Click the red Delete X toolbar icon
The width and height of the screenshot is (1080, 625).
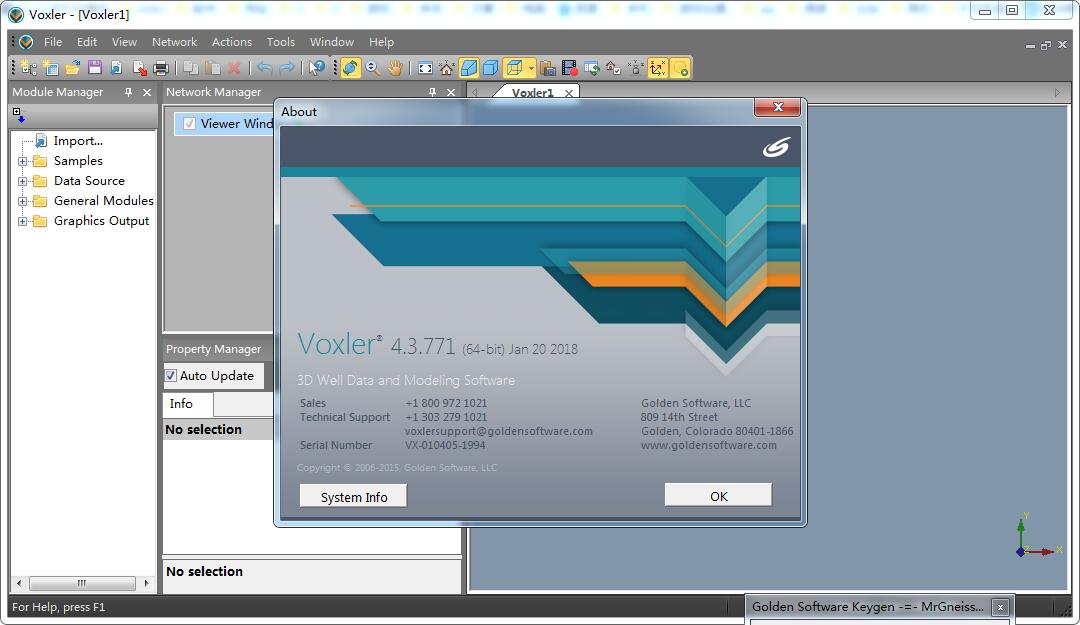click(x=234, y=68)
